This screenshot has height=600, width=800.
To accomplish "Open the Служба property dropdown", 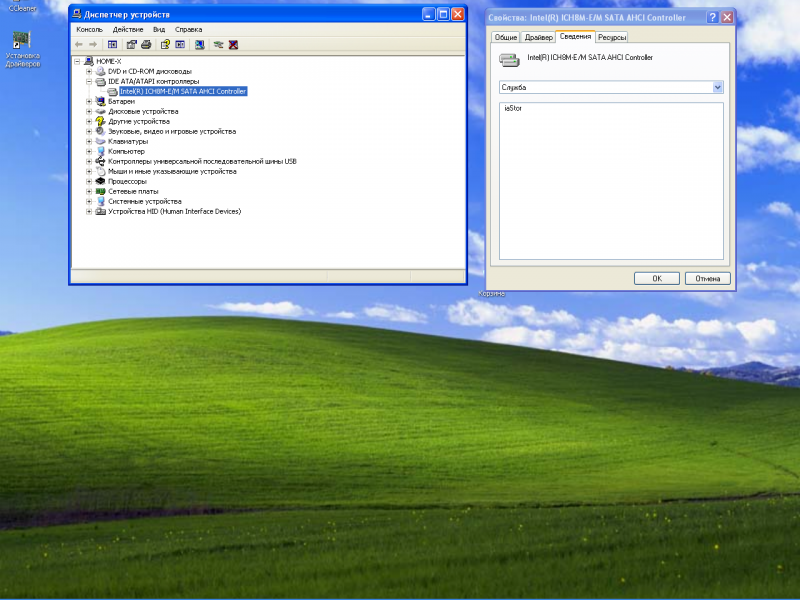I will (x=717, y=87).
